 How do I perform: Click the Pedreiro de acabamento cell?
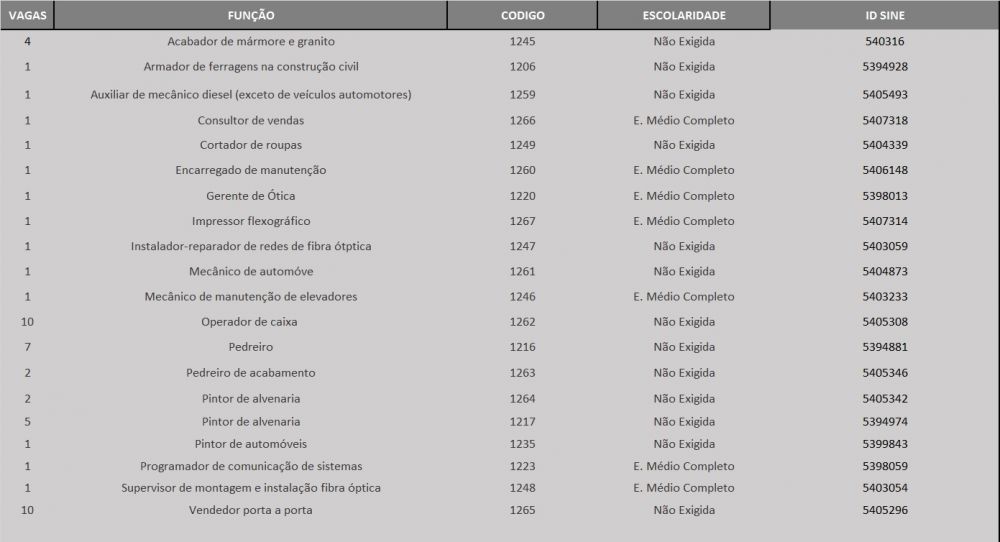(250, 372)
